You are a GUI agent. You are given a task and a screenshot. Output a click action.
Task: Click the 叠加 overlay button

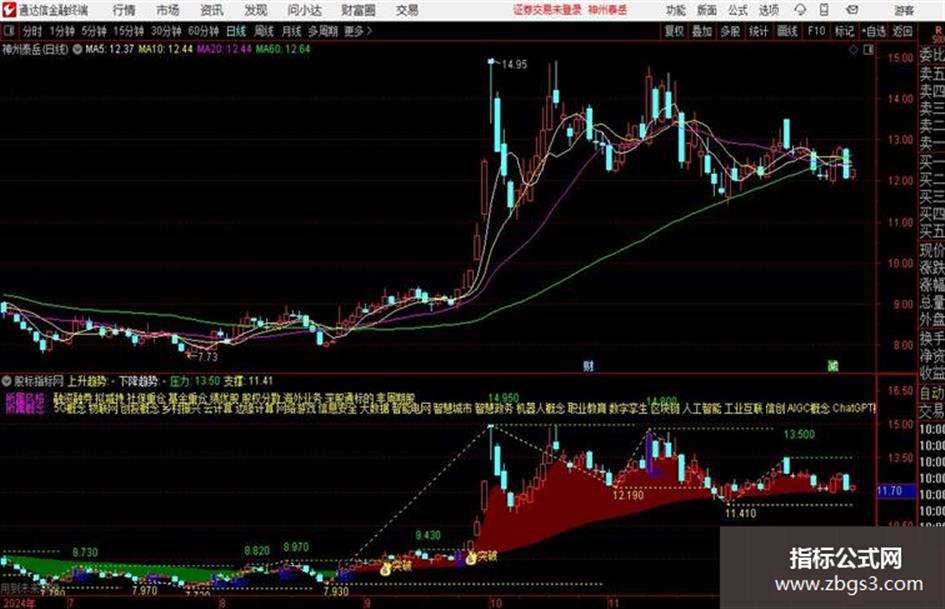pyautogui.click(x=702, y=31)
